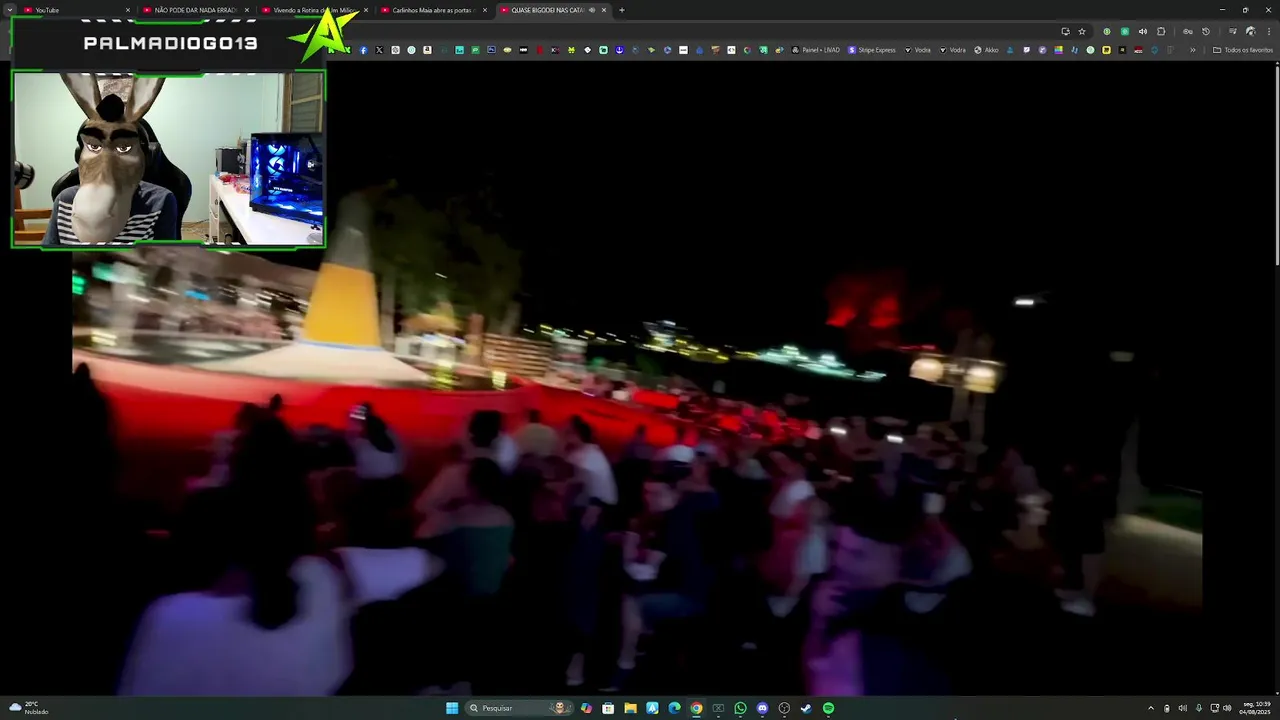Image resolution: width=1280 pixels, height=720 pixels.
Task: Open Microsoft Edge from taskbar
Action: [x=674, y=708]
